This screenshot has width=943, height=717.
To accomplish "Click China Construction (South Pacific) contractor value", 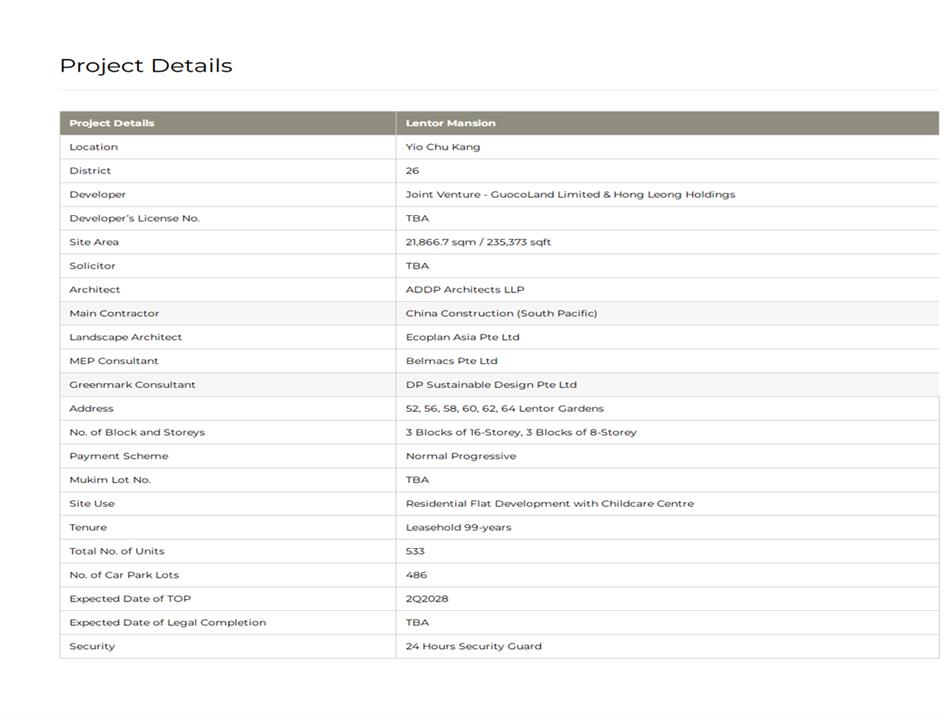I will coord(501,314).
